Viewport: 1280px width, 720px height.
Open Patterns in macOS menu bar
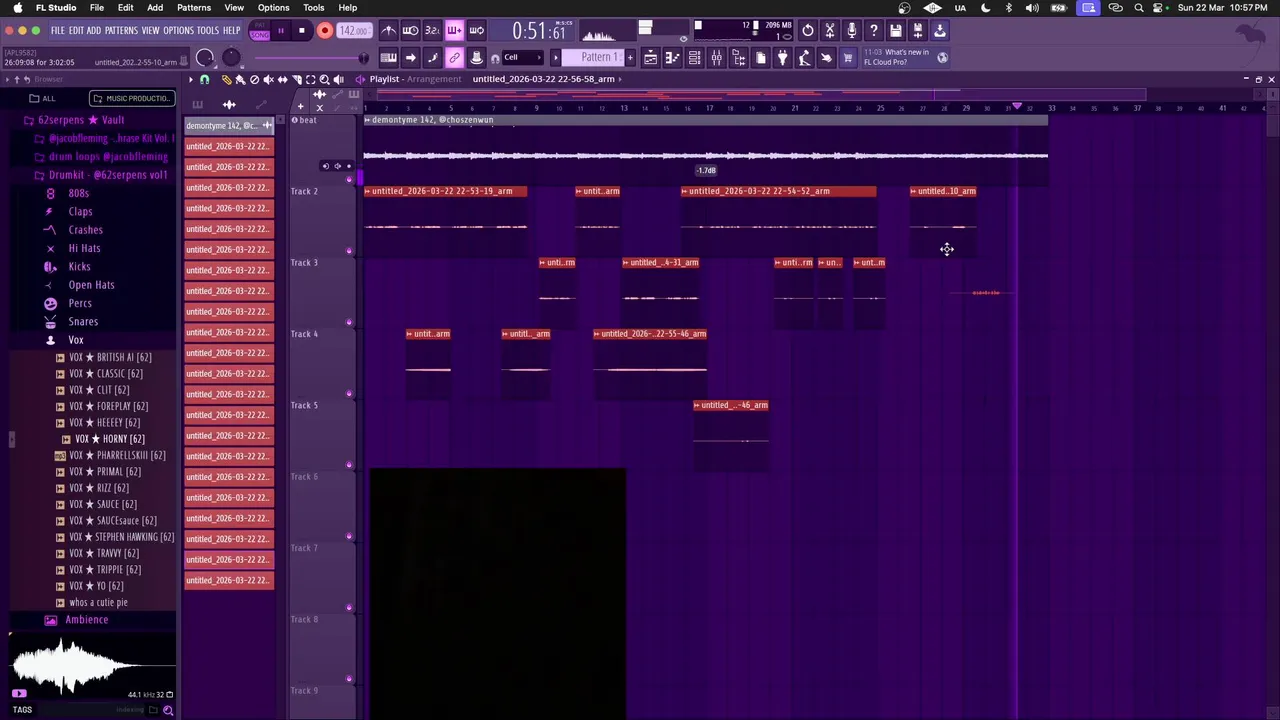point(194,7)
